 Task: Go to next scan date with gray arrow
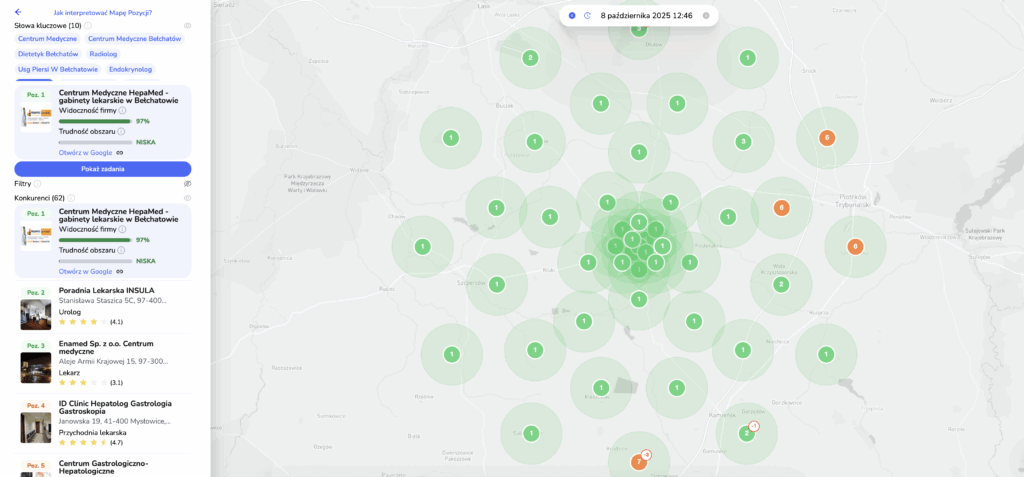click(706, 15)
